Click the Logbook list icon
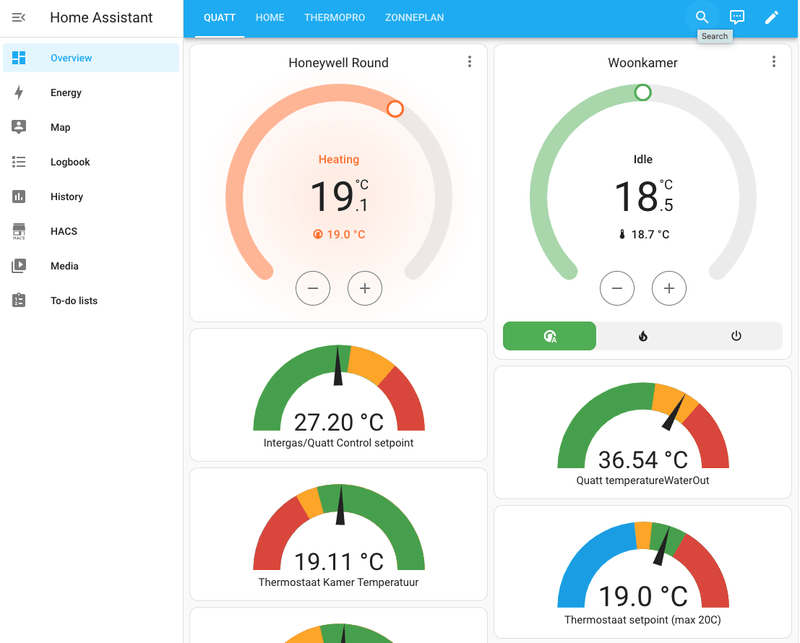Image resolution: width=800 pixels, height=643 pixels. tap(19, 162)
